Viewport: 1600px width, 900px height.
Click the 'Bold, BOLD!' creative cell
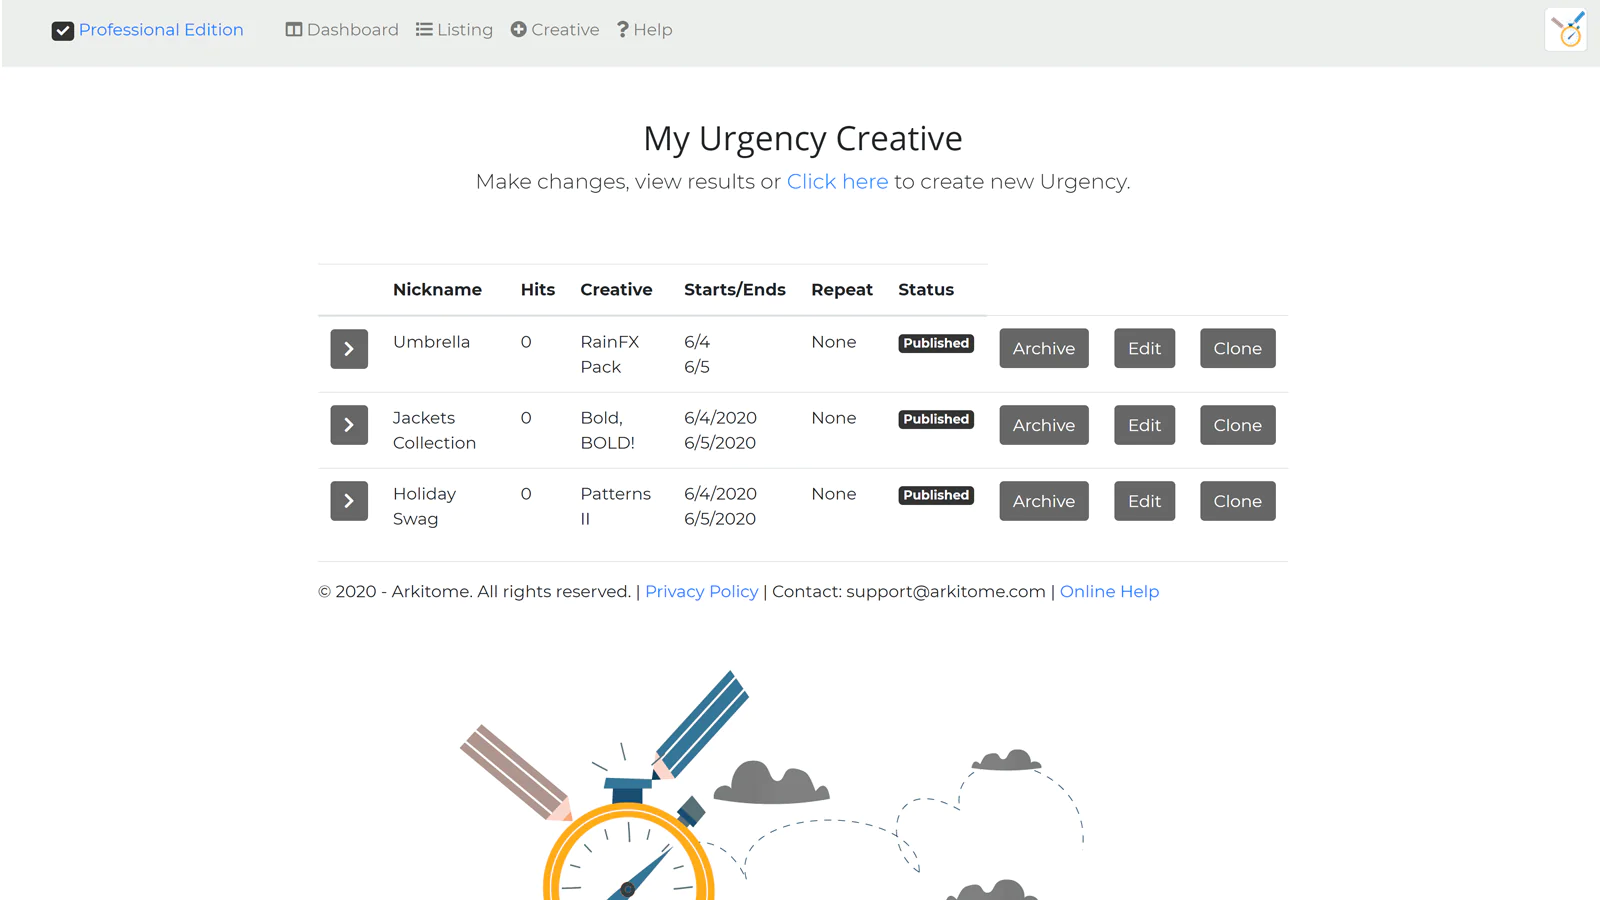(608, 430)
